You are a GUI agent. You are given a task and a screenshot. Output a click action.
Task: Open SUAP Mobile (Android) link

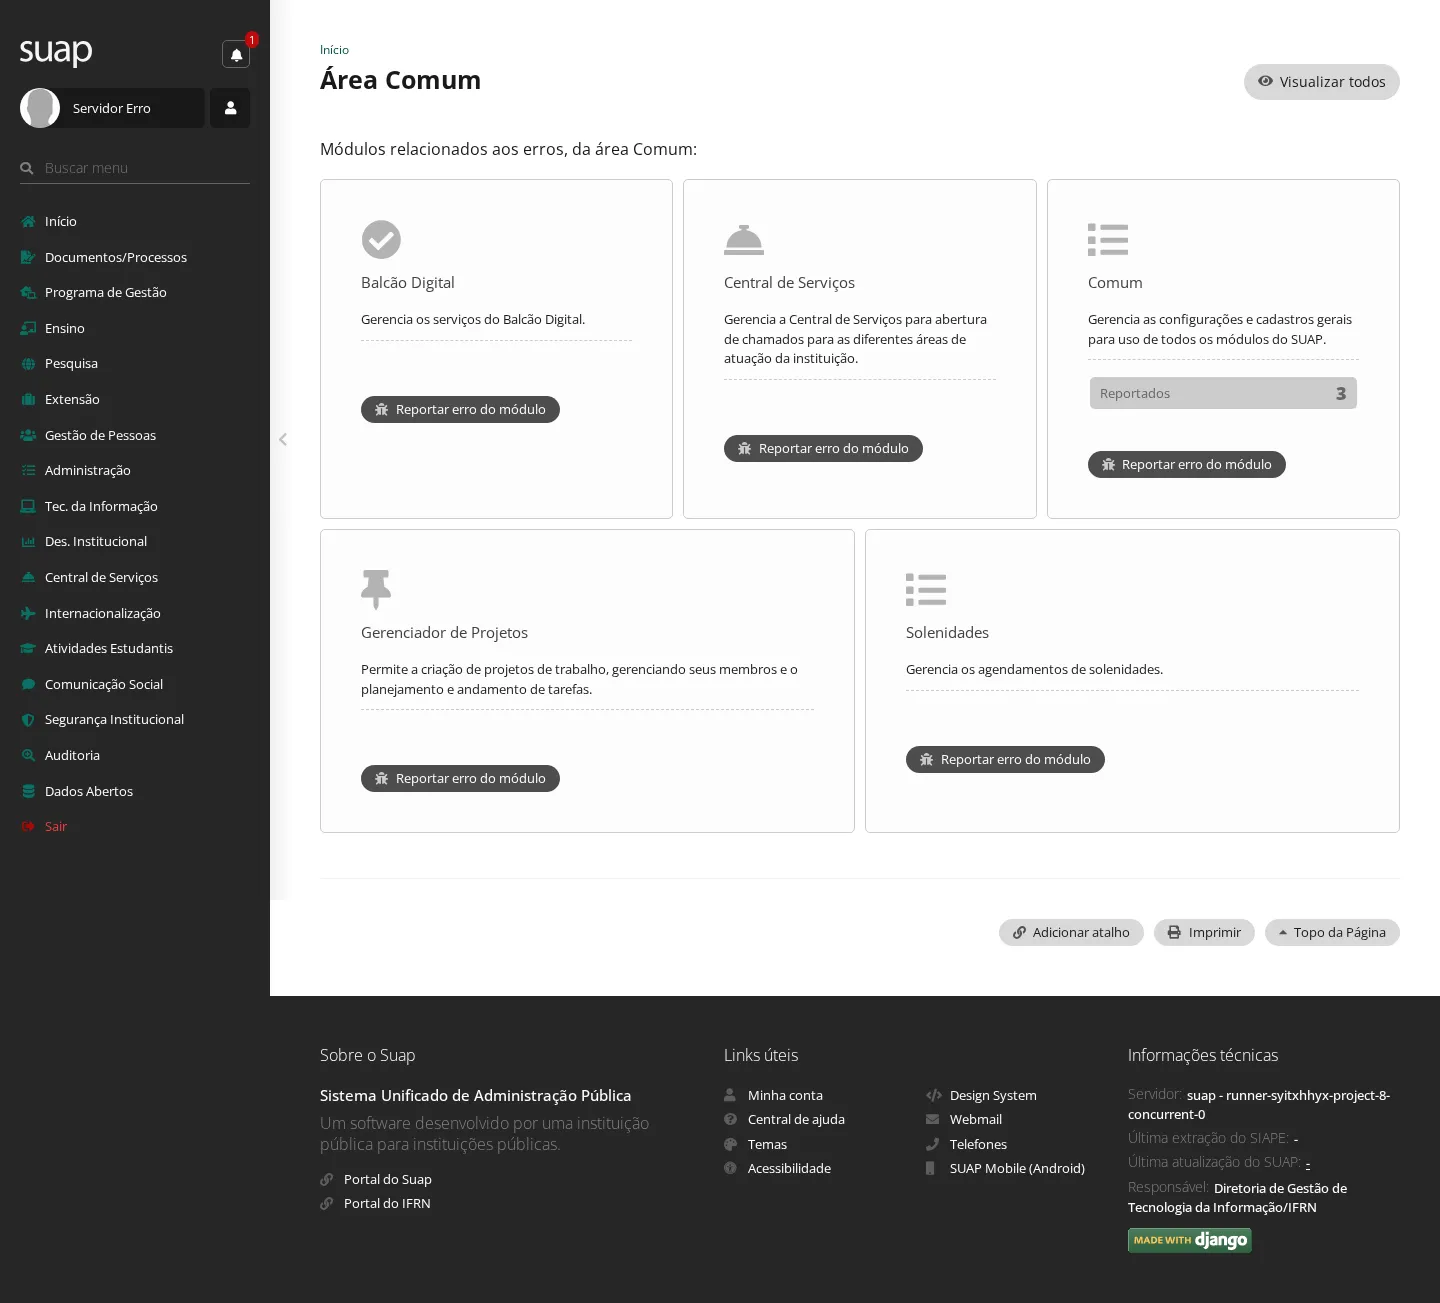point(1017,1168)
